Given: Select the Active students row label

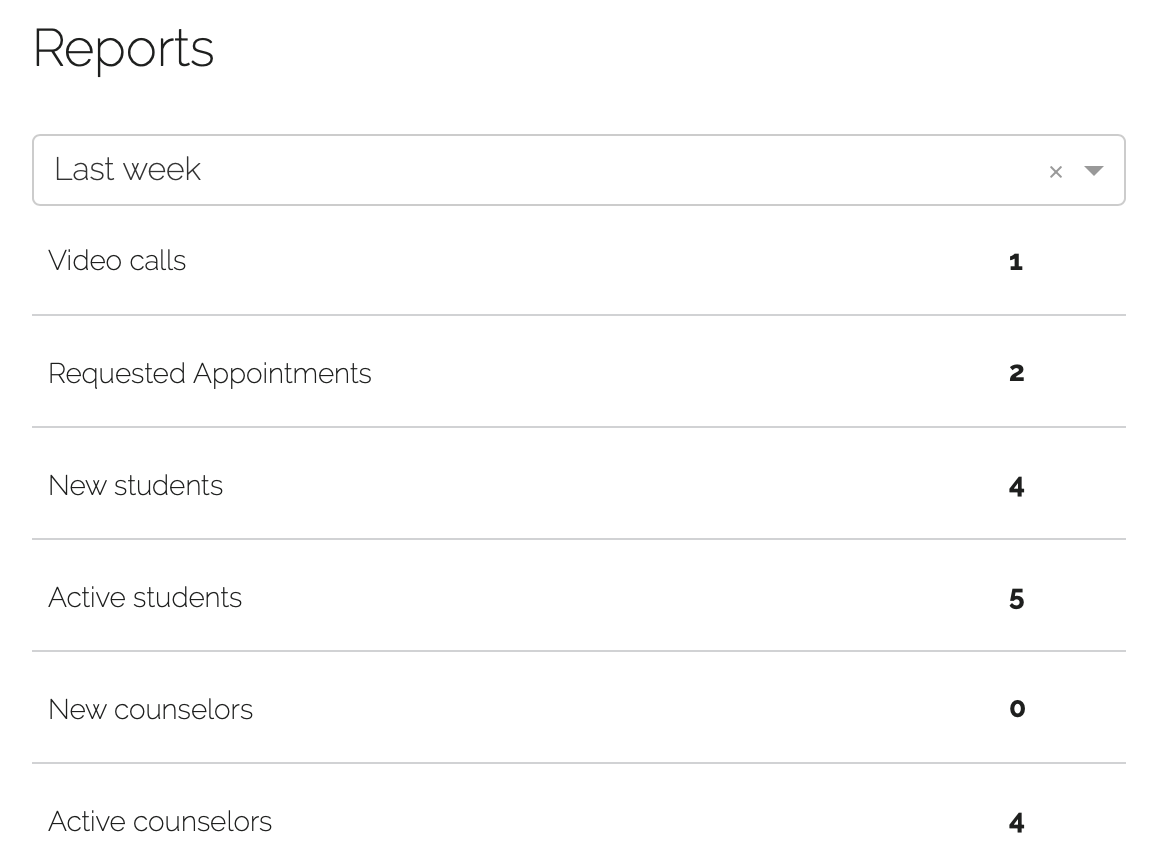Looking at the screenshot, I should pyautogui.click(x=145, y=598).
